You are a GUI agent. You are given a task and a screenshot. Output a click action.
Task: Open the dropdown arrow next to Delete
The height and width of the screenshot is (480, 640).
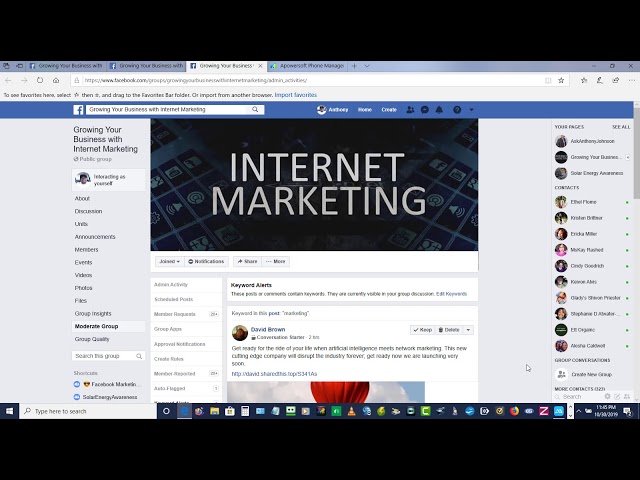(468, 330)
